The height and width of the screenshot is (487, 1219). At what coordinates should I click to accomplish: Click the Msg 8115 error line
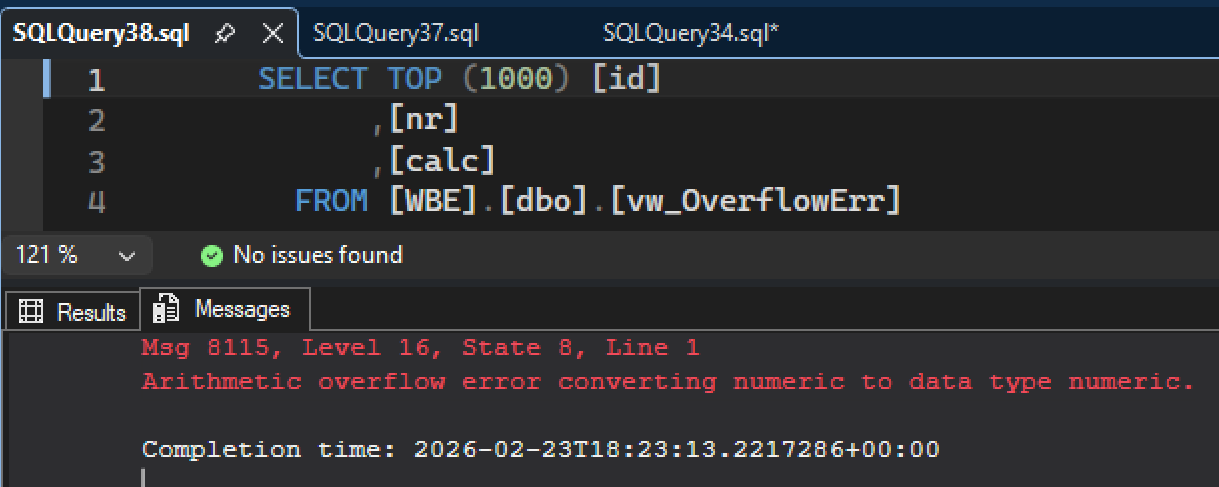(420, 348)
